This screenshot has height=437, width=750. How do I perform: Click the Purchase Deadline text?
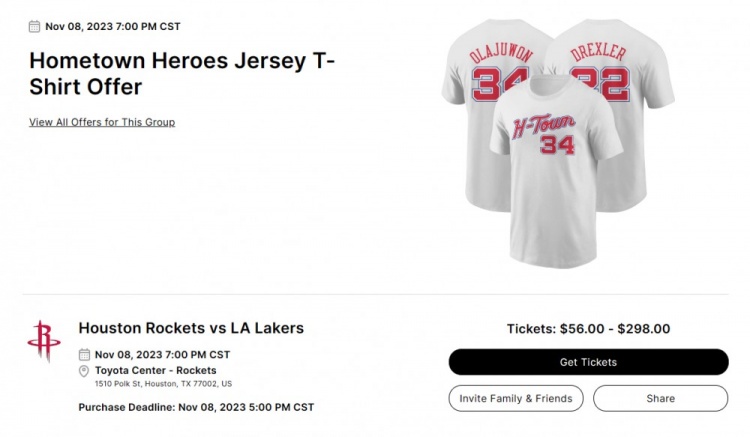[196, 407]
